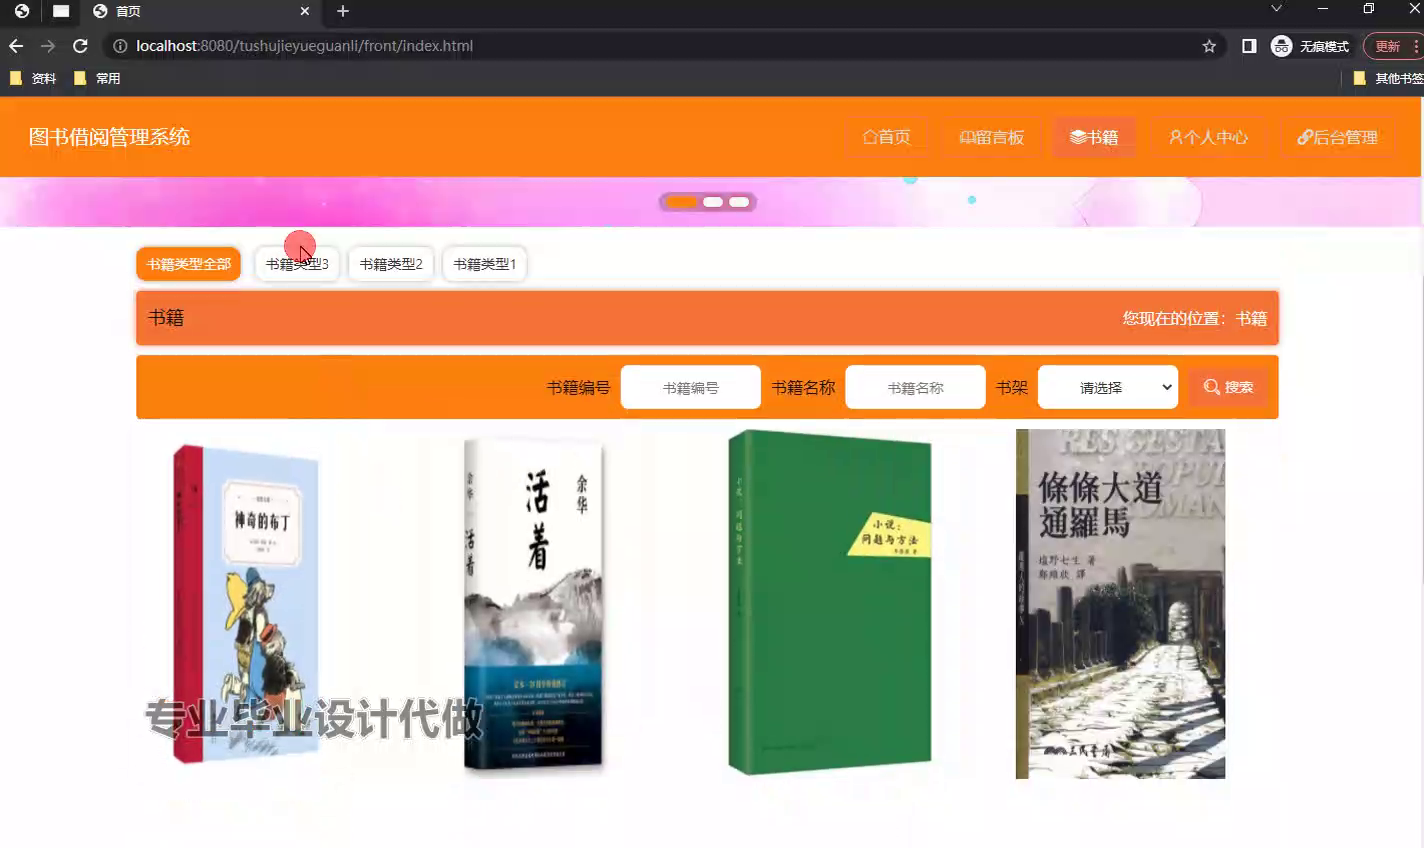Screen dimensions: 1424x848
Task: Filter by 书籍类型3
Action: click(297, 264)
